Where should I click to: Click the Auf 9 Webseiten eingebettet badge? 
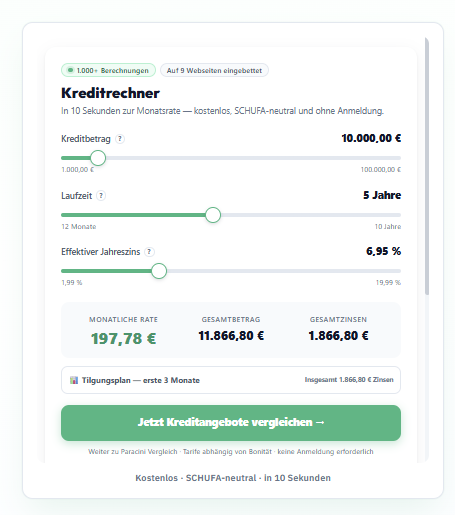(x=214, y=70)
